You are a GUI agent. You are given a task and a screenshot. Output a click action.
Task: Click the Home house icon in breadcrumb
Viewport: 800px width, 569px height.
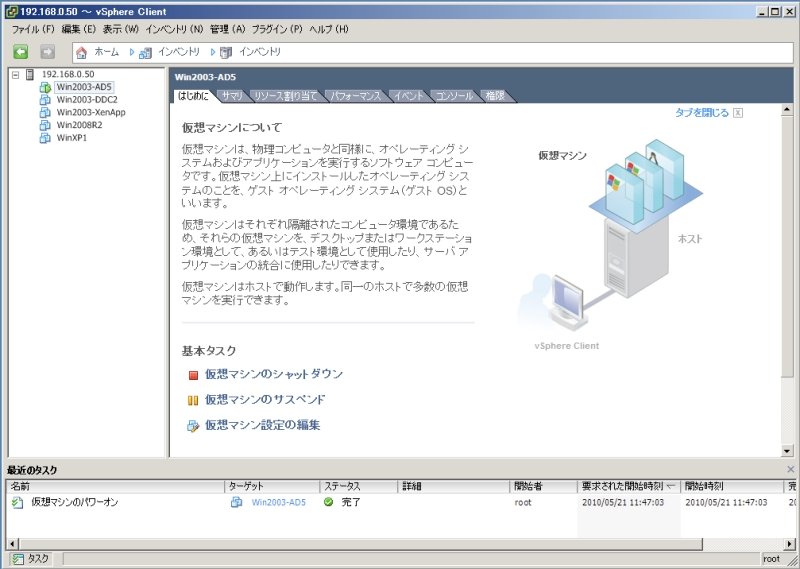coord(82,52)
